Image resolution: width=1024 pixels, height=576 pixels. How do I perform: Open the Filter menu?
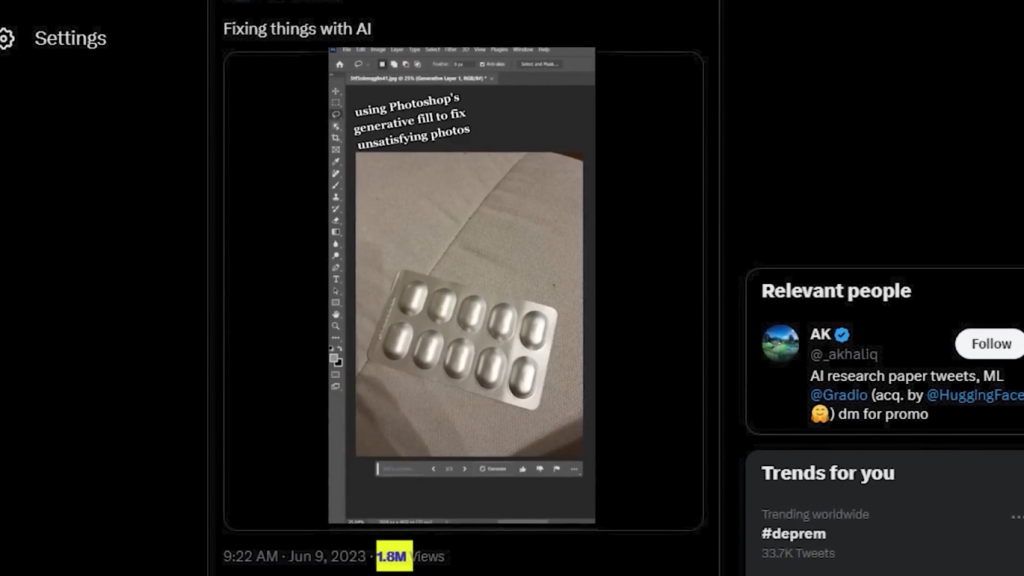coord(451,50)
